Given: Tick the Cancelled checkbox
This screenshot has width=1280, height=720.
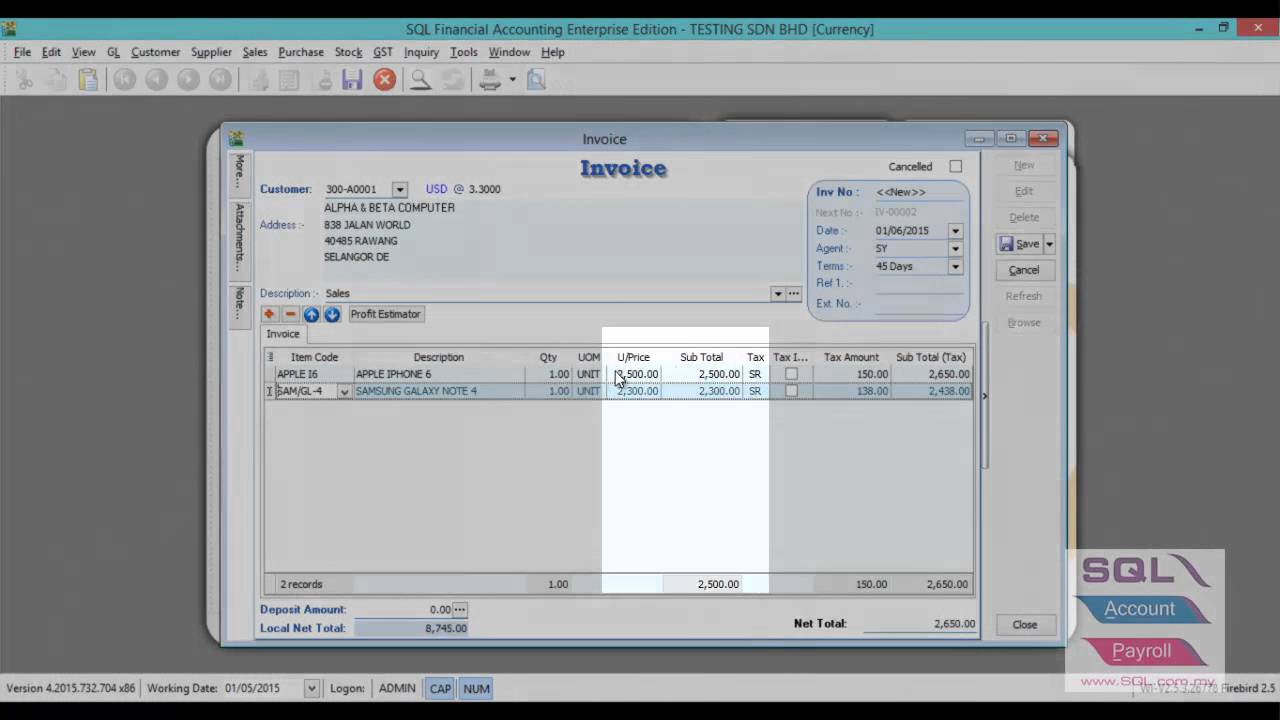Looking at the screenshot, I should (x=955, y=167).
